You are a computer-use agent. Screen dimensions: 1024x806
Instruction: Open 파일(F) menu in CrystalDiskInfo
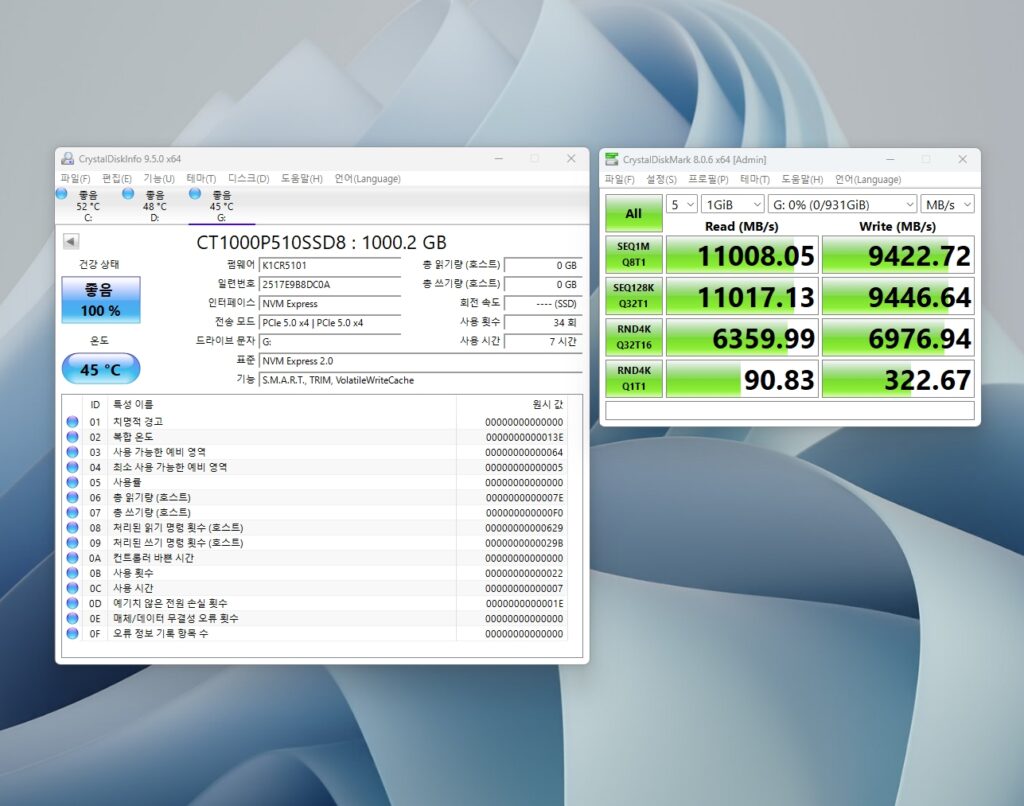coord(75,178)
